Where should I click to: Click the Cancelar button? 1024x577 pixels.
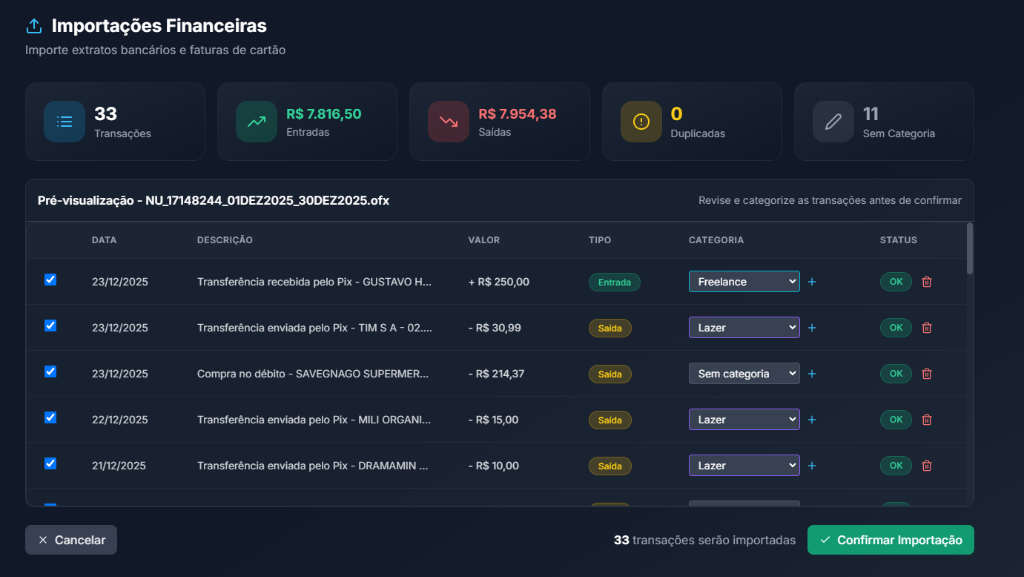click(71, 540)
